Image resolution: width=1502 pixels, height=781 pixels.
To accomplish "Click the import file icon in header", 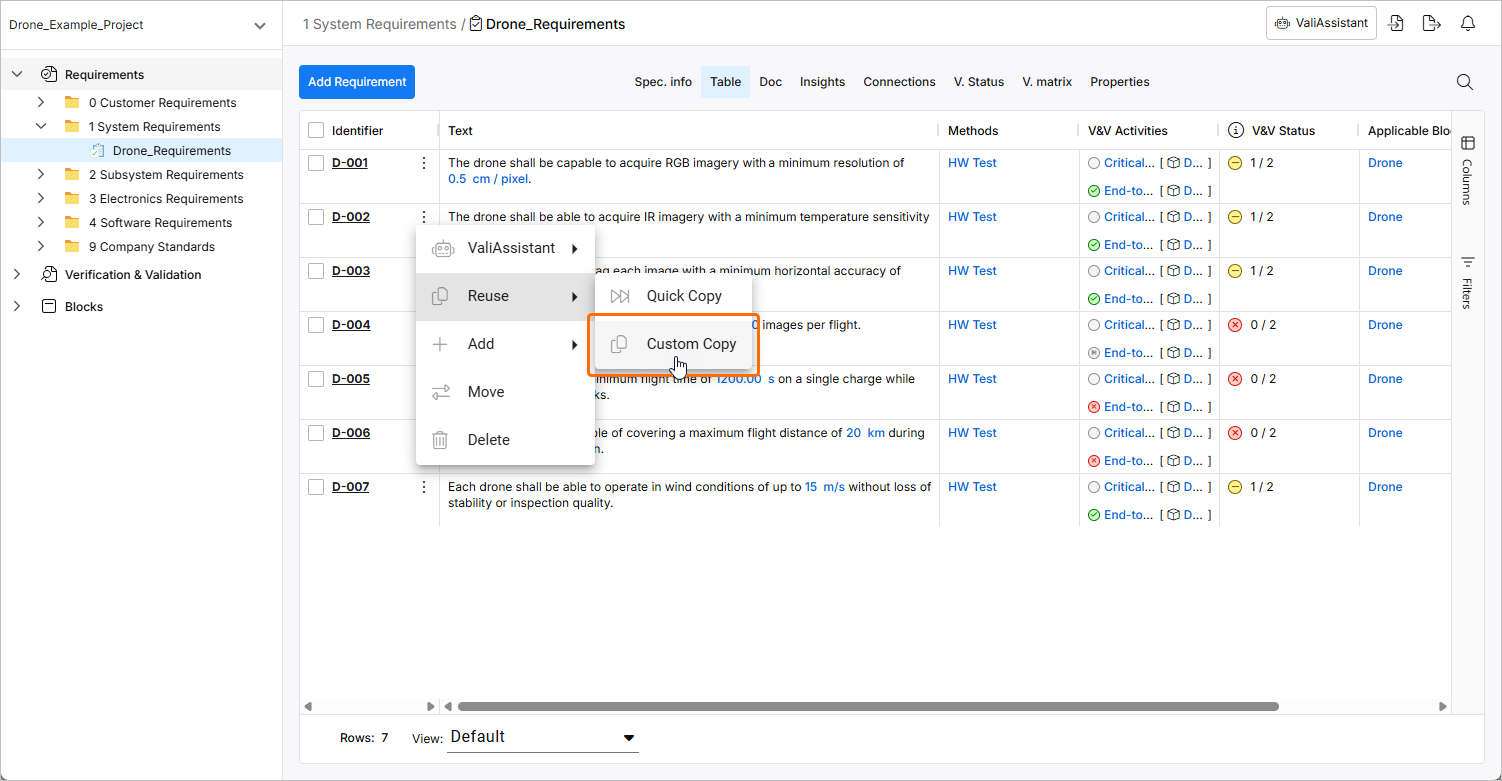I will tap(1397, 24).
